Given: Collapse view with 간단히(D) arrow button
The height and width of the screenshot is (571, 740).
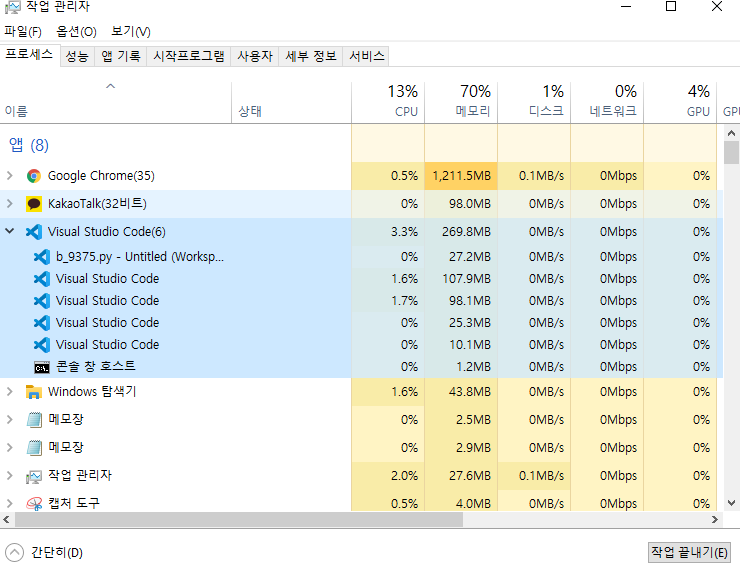Looking at the screenshot, I should [14, 553].
